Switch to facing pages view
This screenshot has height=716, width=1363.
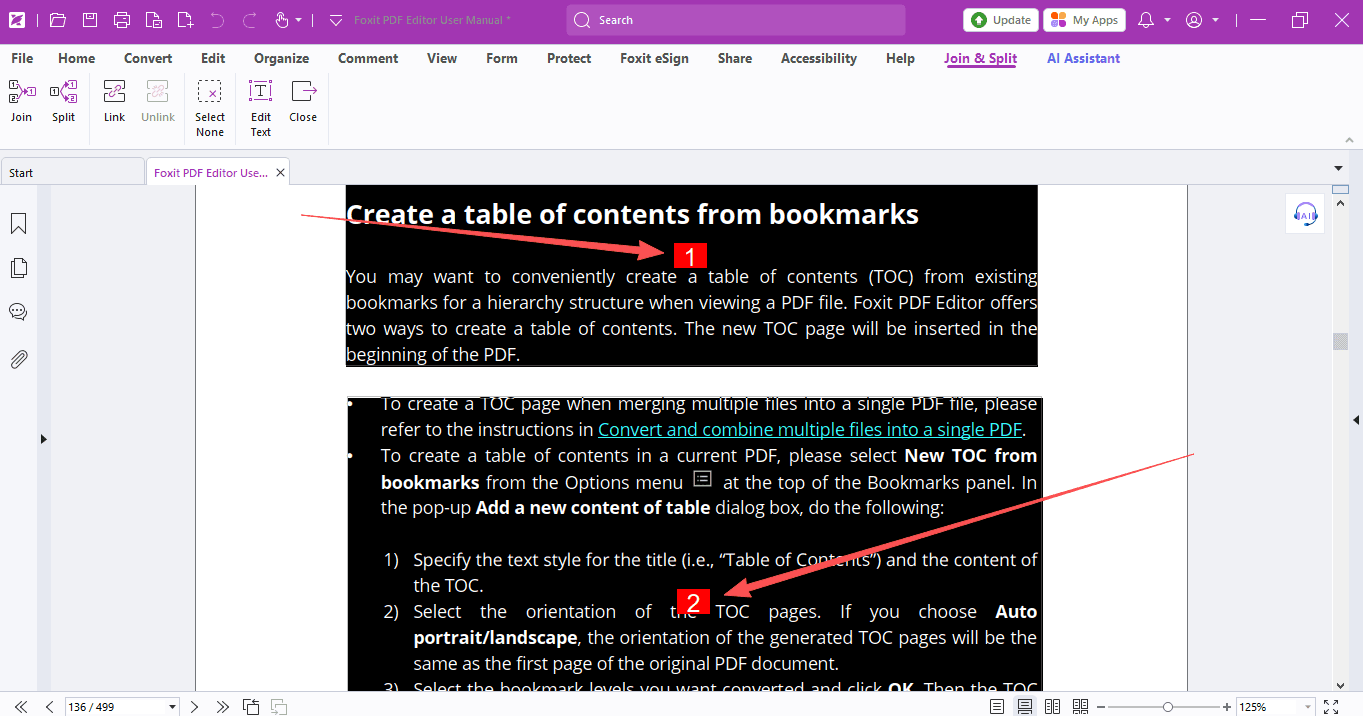click(x=1052, y=707)
